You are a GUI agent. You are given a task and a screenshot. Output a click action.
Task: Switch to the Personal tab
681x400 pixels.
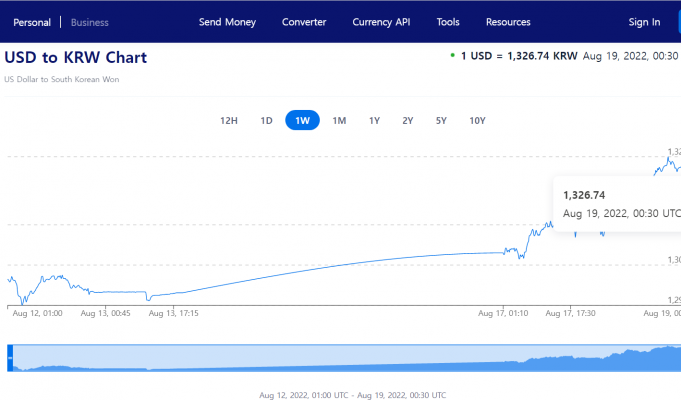click(x=32, y=22)
